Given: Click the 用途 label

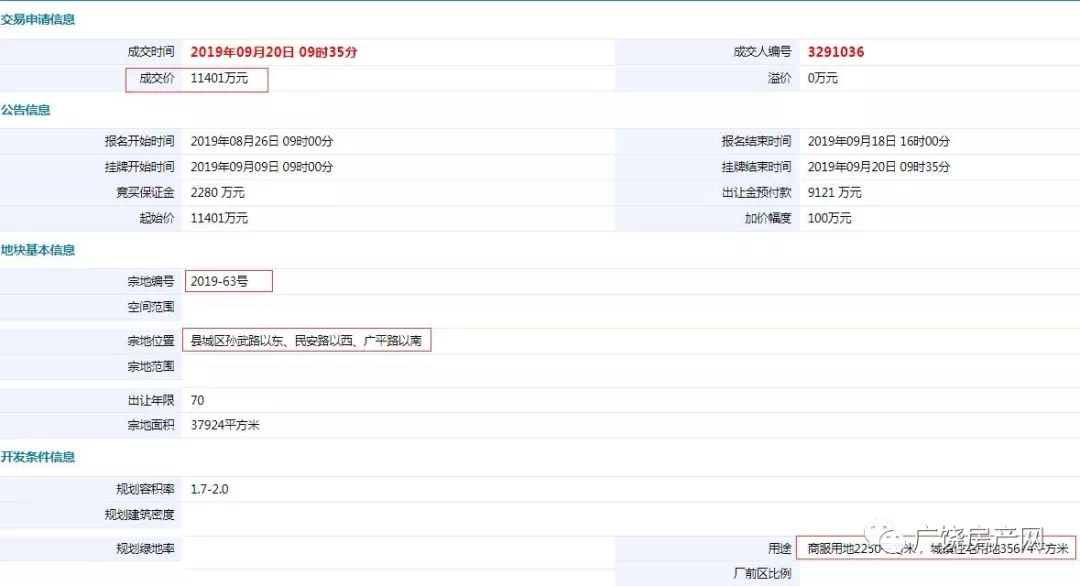Looking at the screenshot, I should [x=780, y=548].
